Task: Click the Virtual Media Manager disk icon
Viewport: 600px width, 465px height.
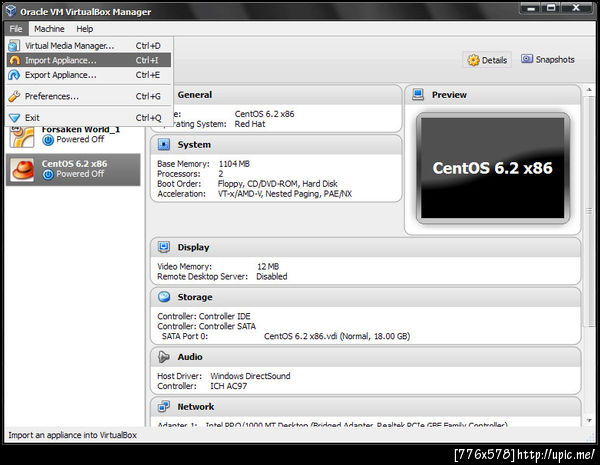Action: coord(14,46)
